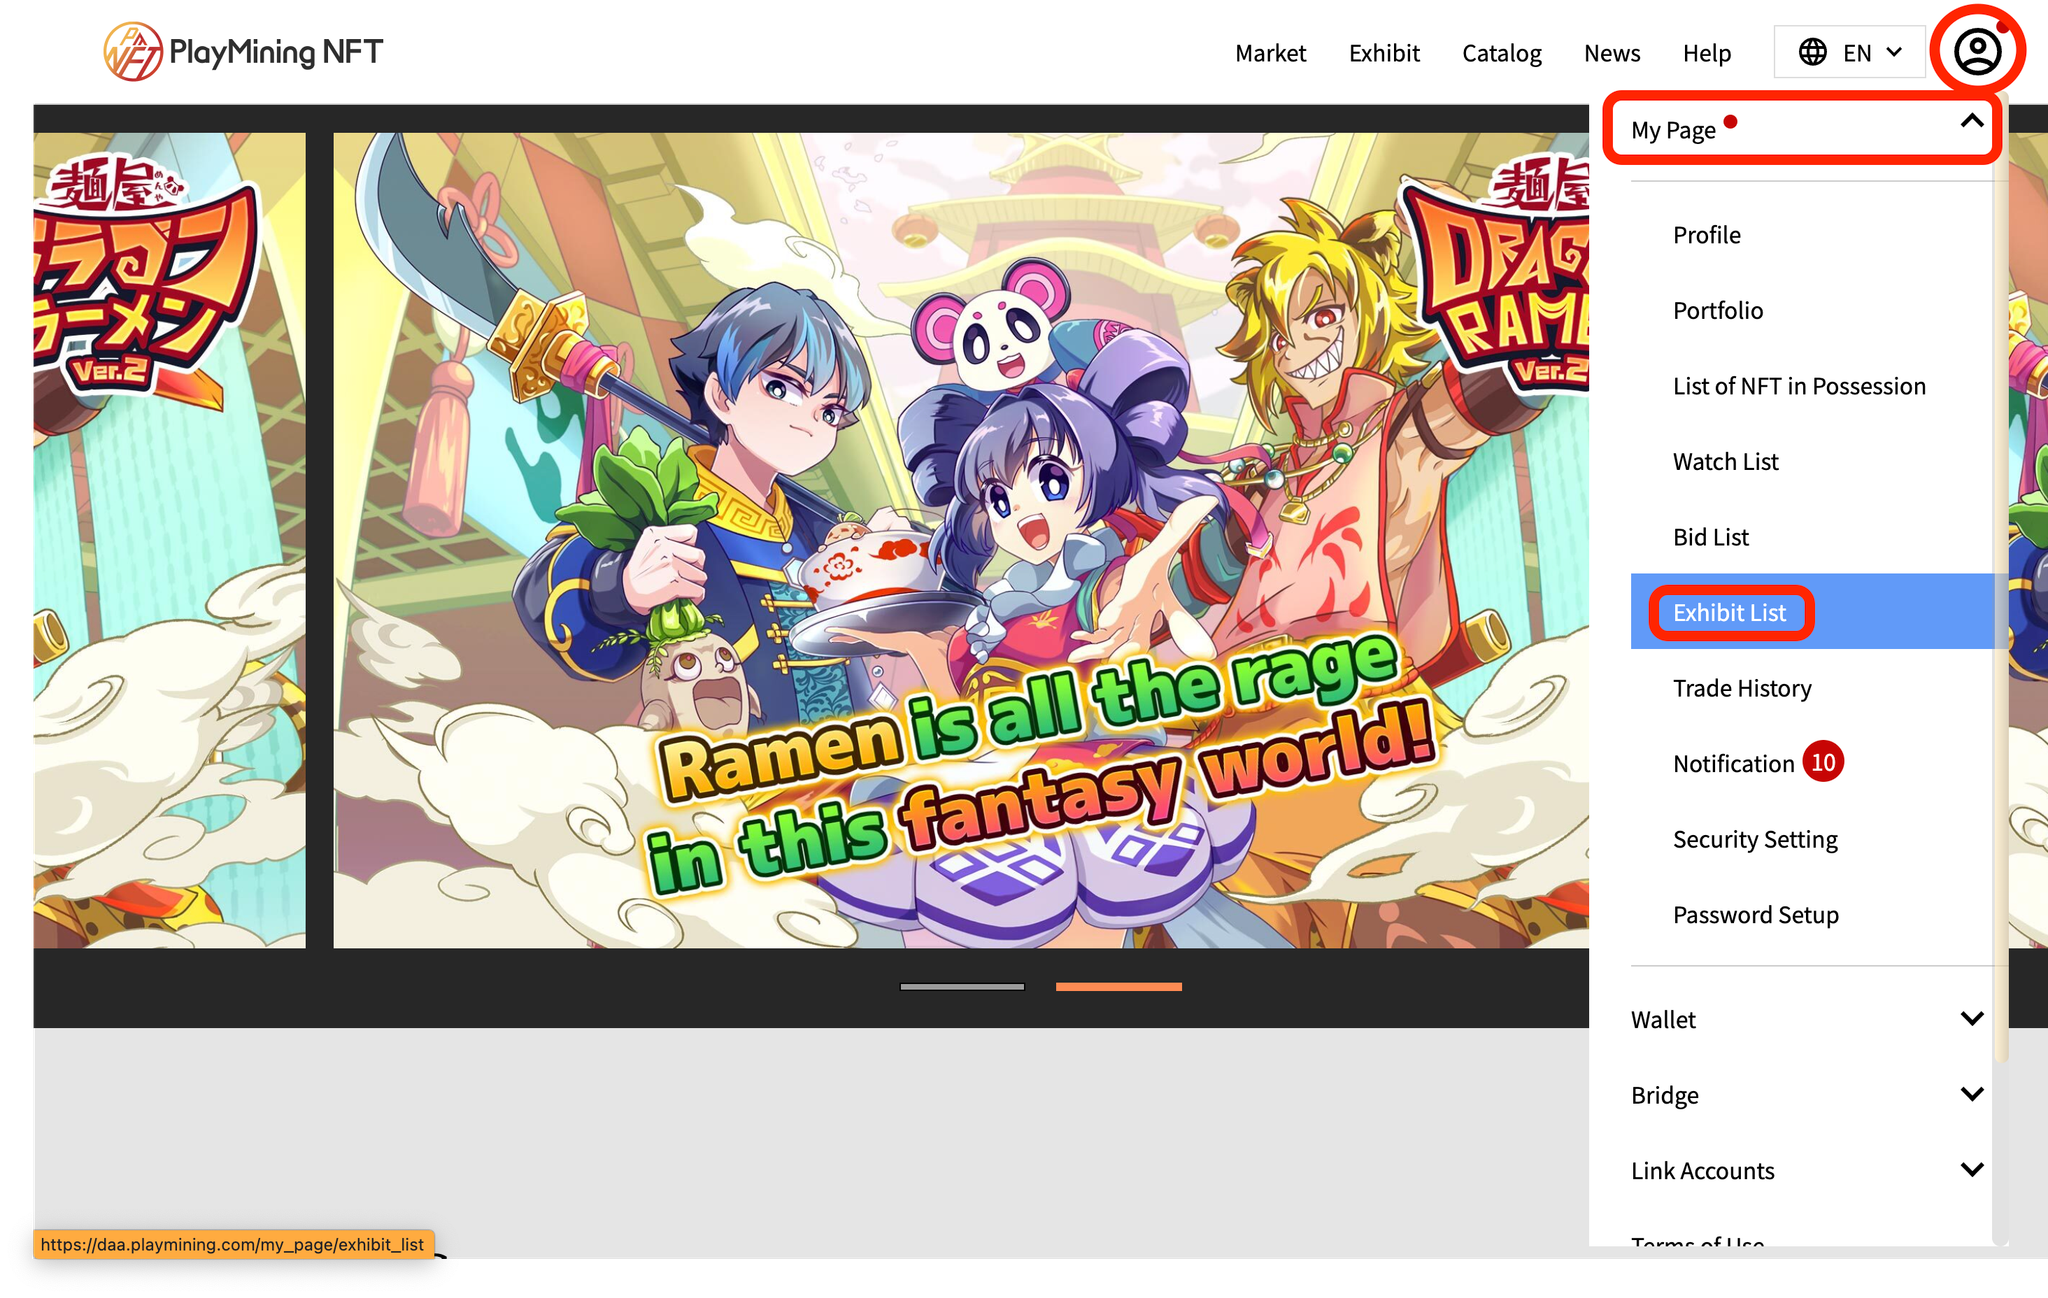Open the Market nav item
Image resolution: width=2048 pixels, height=1298 pixels.
pyautogui.click(x=1270, y=53)
